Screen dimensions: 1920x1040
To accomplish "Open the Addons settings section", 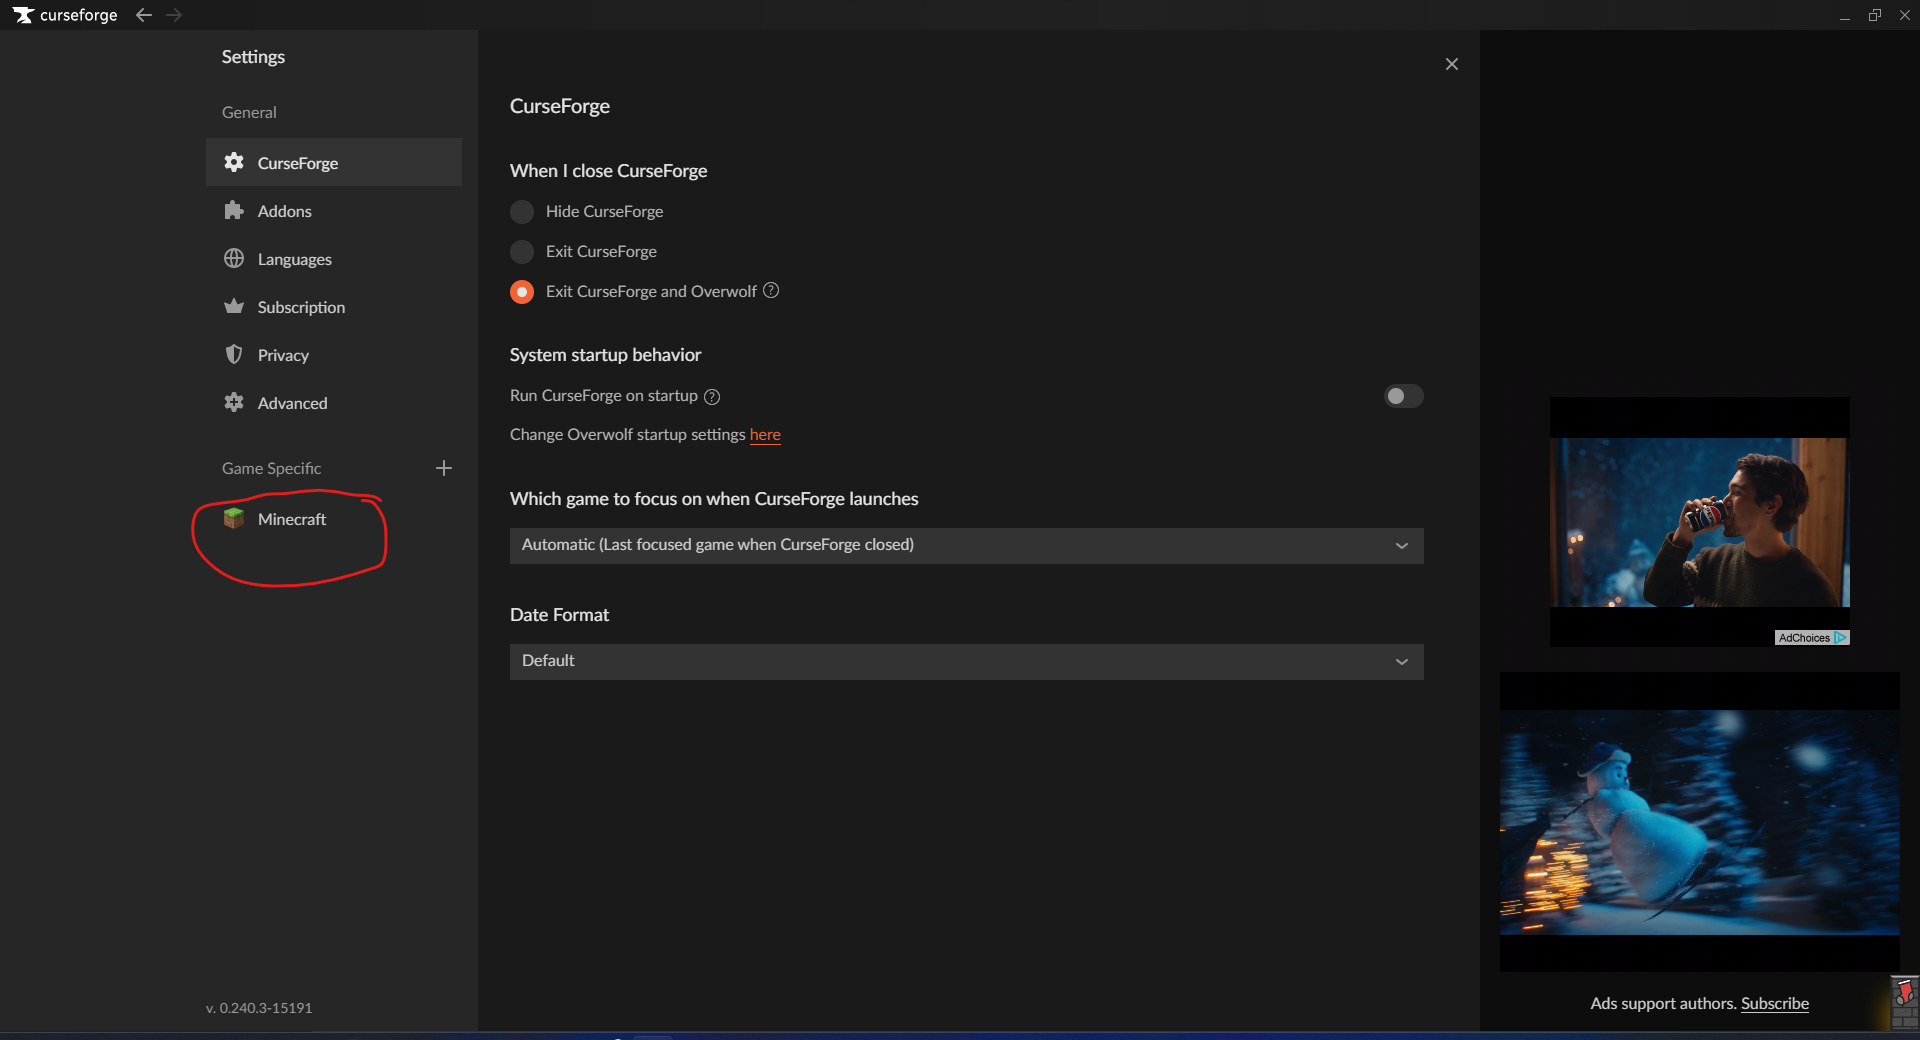I will [285, 211].
